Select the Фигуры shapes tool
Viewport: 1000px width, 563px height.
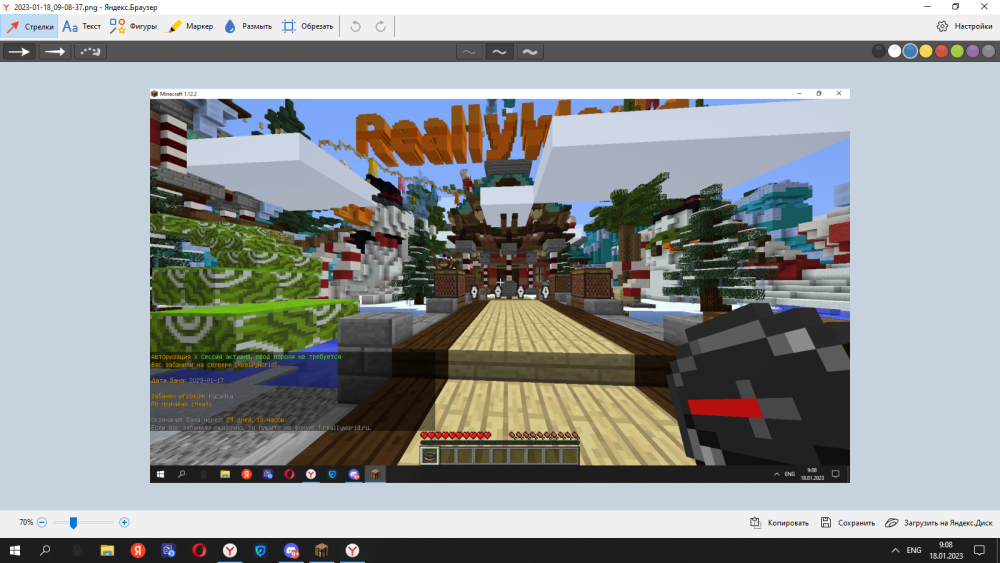(133, 26)
